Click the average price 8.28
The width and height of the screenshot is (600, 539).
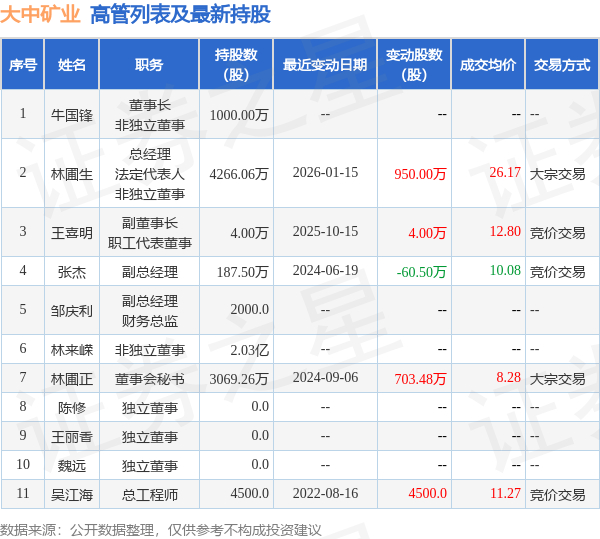[509, 377]
